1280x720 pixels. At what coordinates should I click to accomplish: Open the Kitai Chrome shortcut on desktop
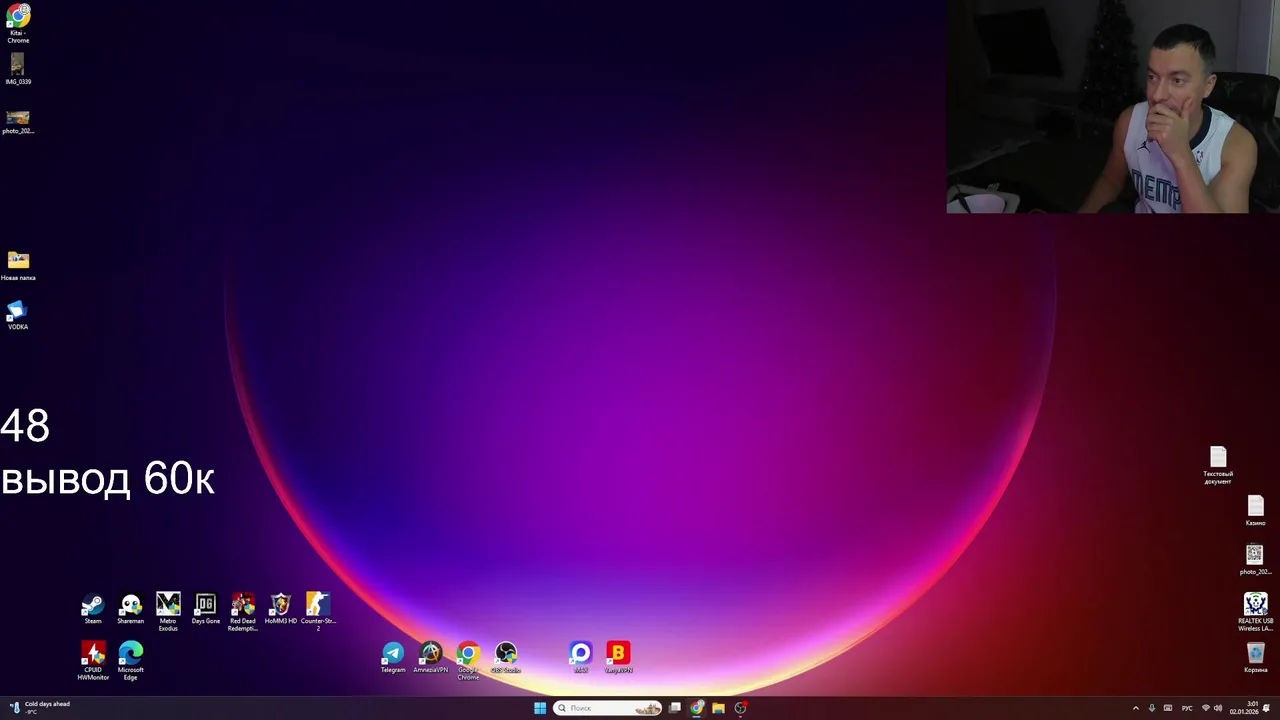(18, 22)
